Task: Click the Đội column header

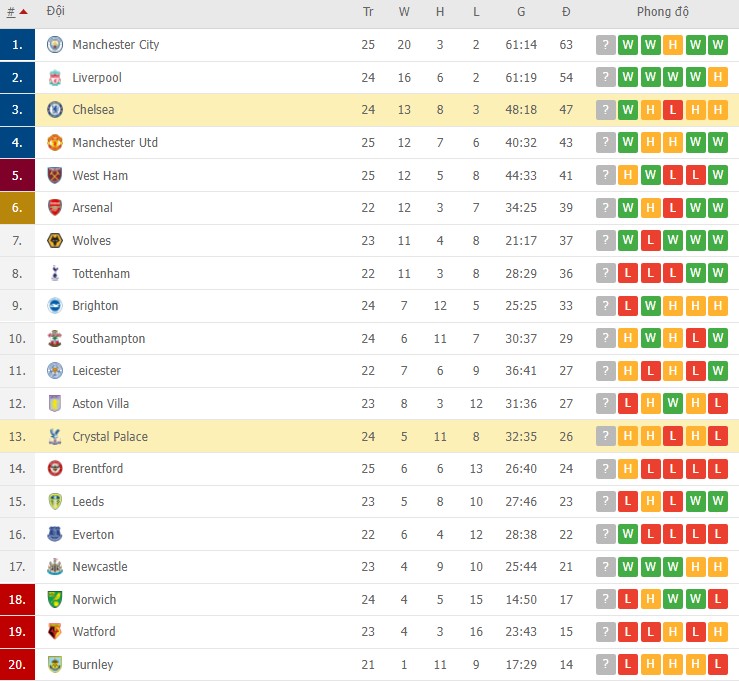Action: coord(56,12)
